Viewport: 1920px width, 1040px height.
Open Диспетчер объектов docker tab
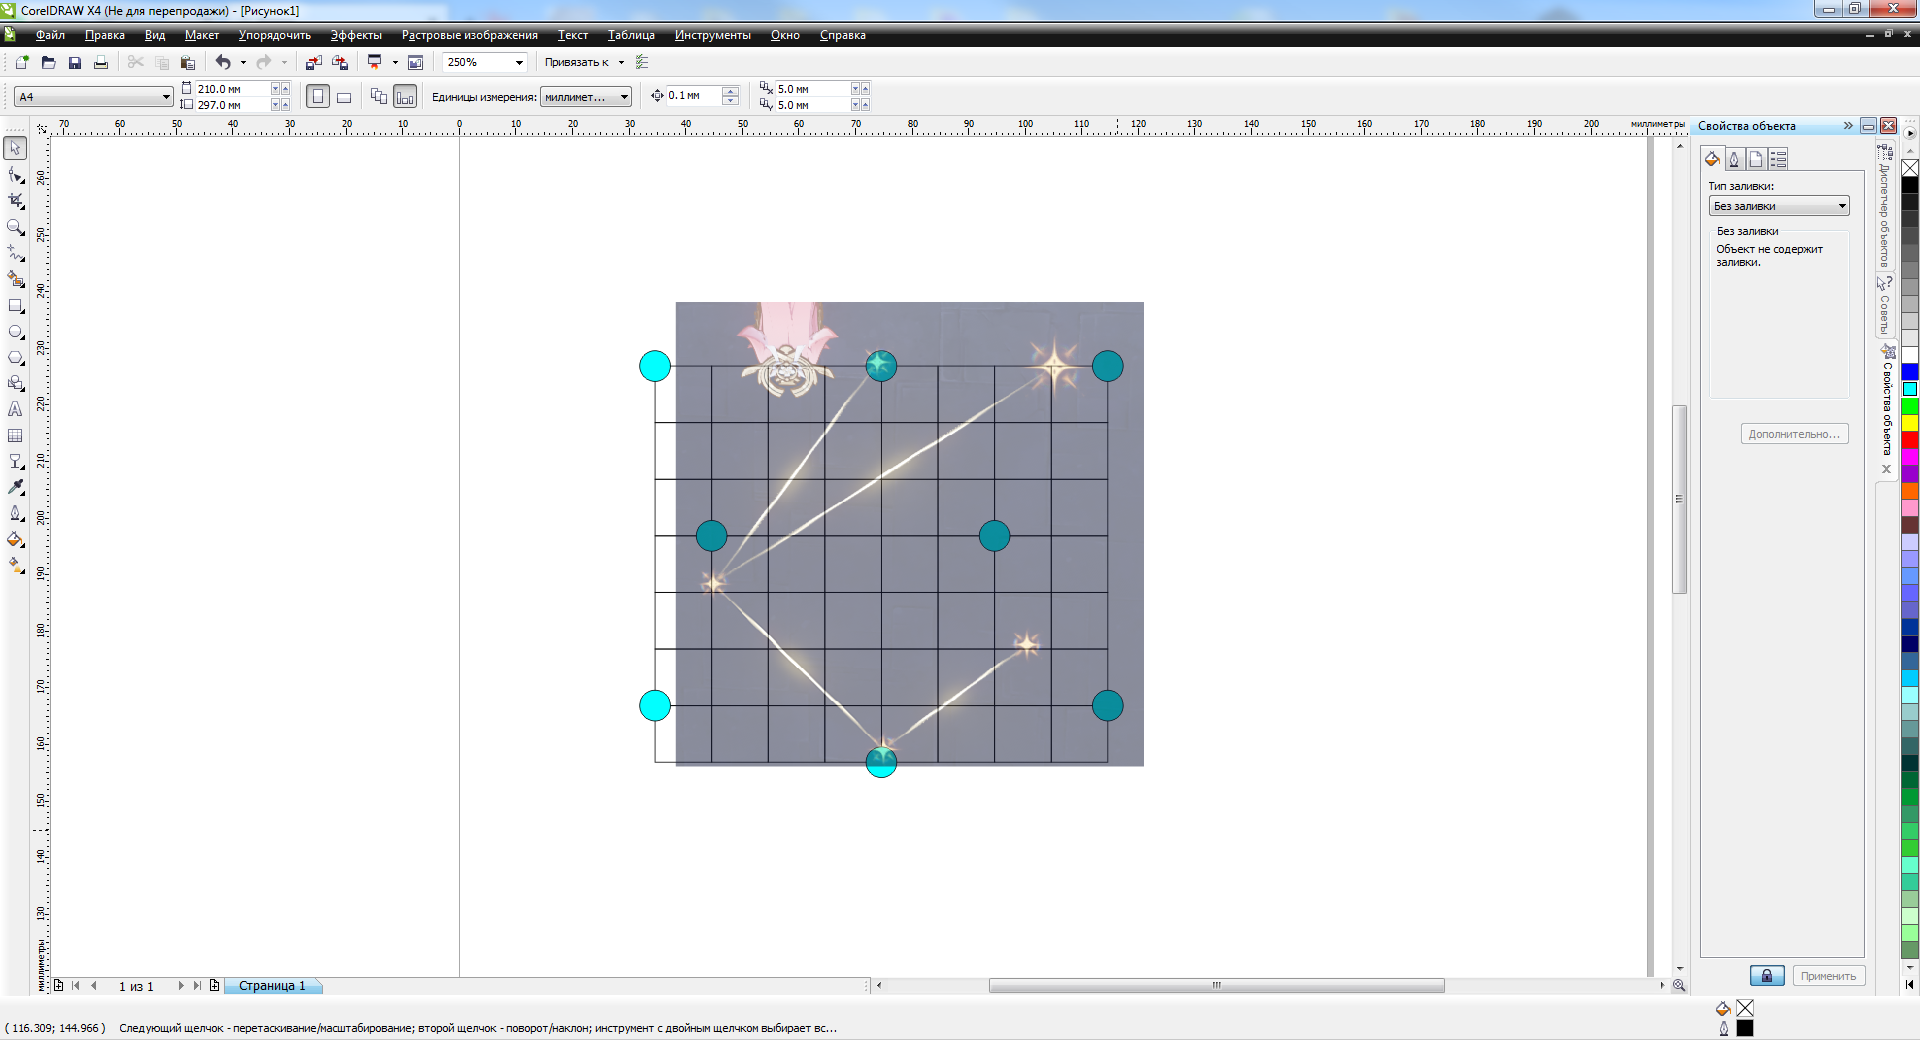(x=1884, y=207)
